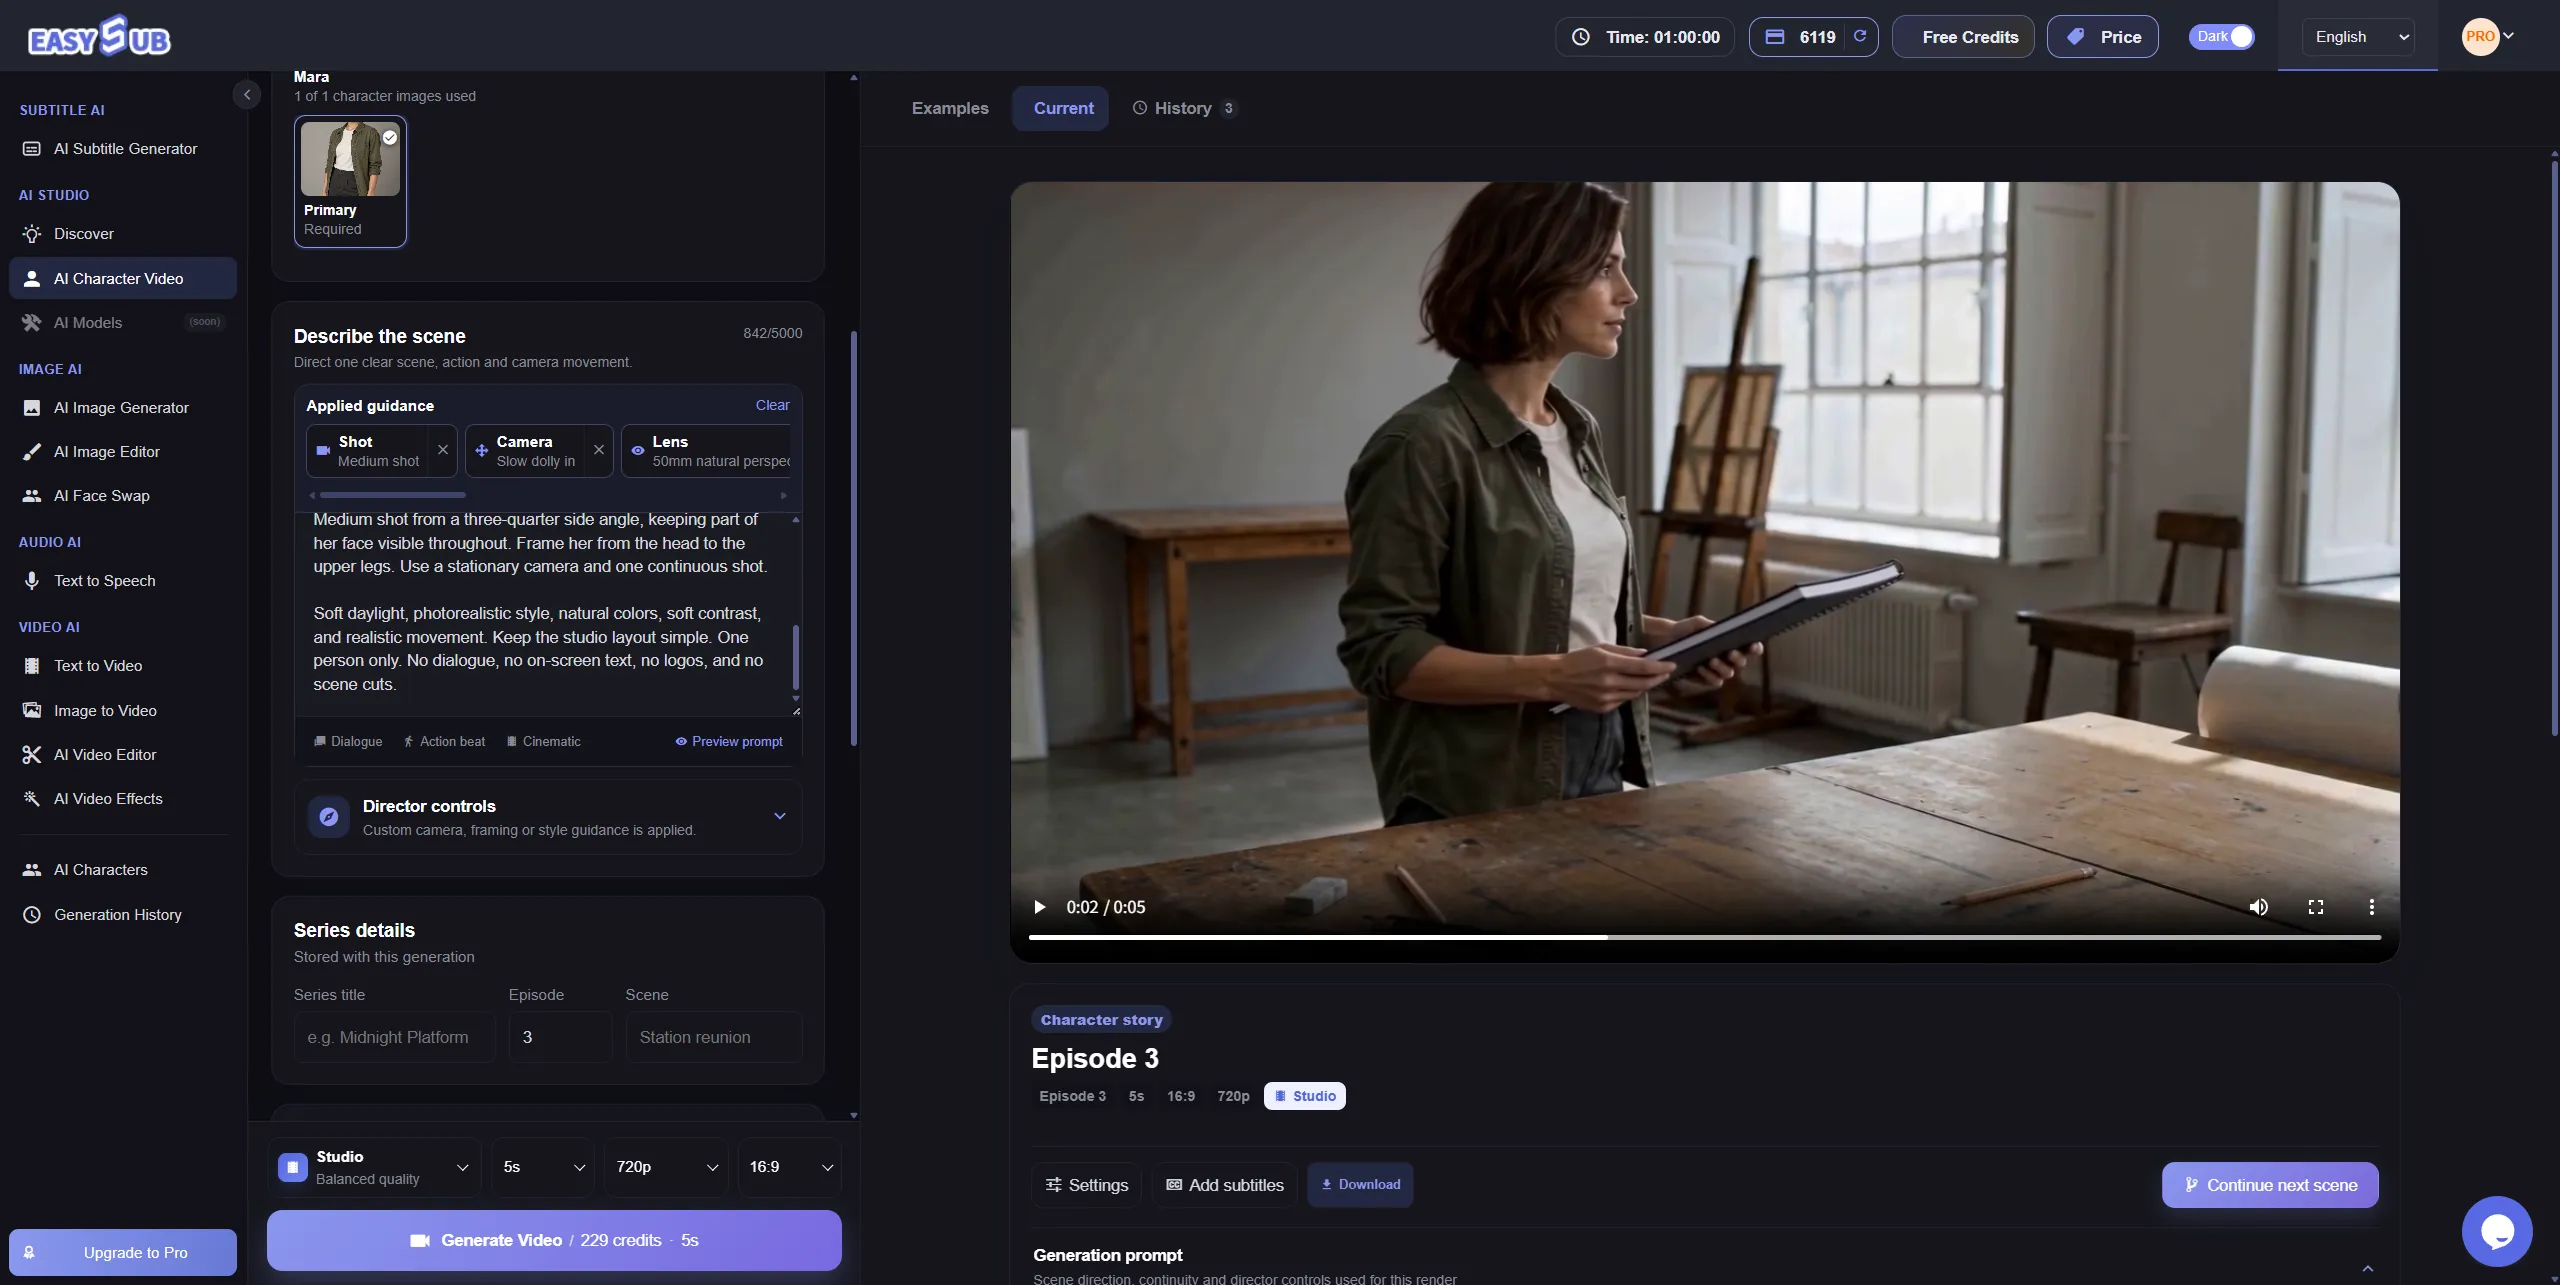Expand the Director controls section
Viewport: 2560px width, 1285px height.
(x=548, y=817)
